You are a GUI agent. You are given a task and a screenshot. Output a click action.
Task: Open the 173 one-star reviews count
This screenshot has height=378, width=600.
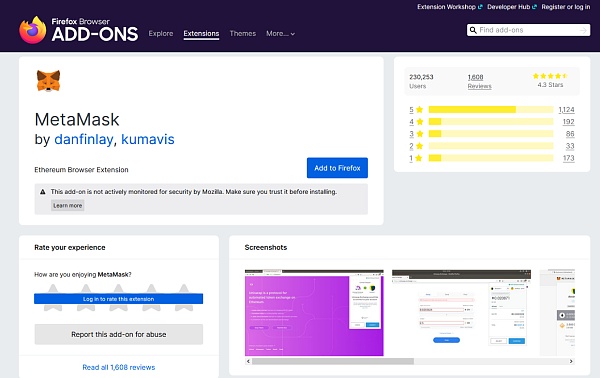tap(569, 158)
